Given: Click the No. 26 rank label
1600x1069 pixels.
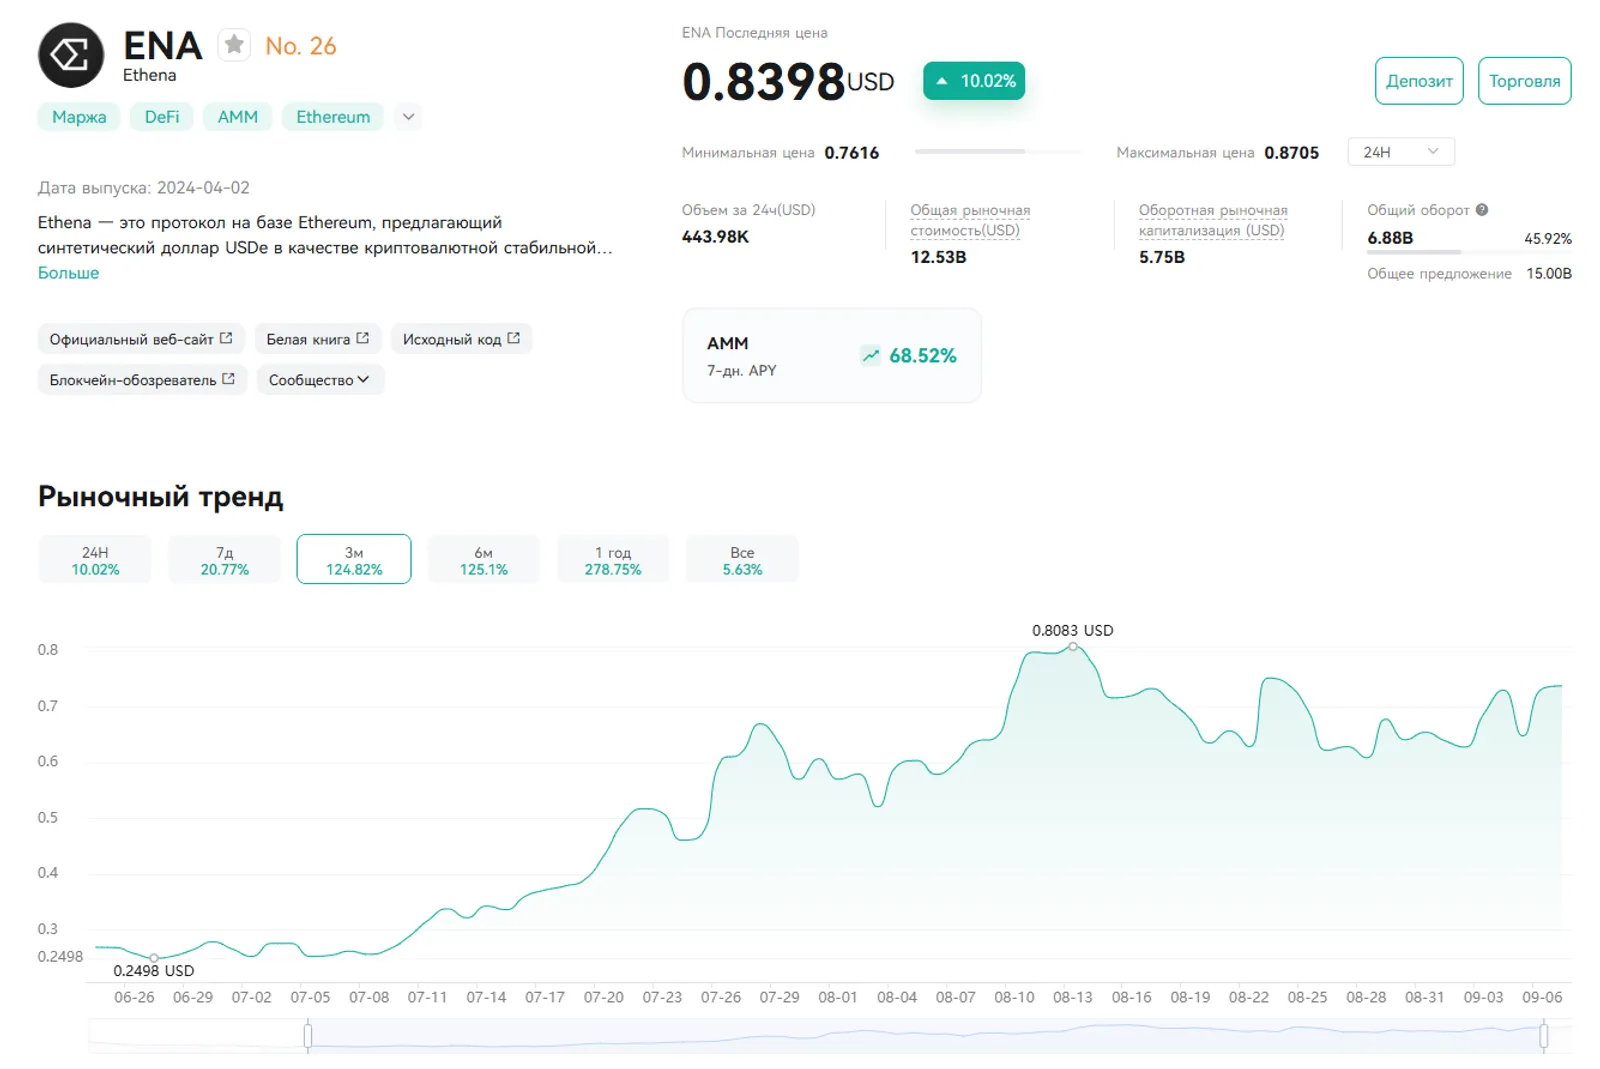Looking at the screenshot, I should point(300,46).
